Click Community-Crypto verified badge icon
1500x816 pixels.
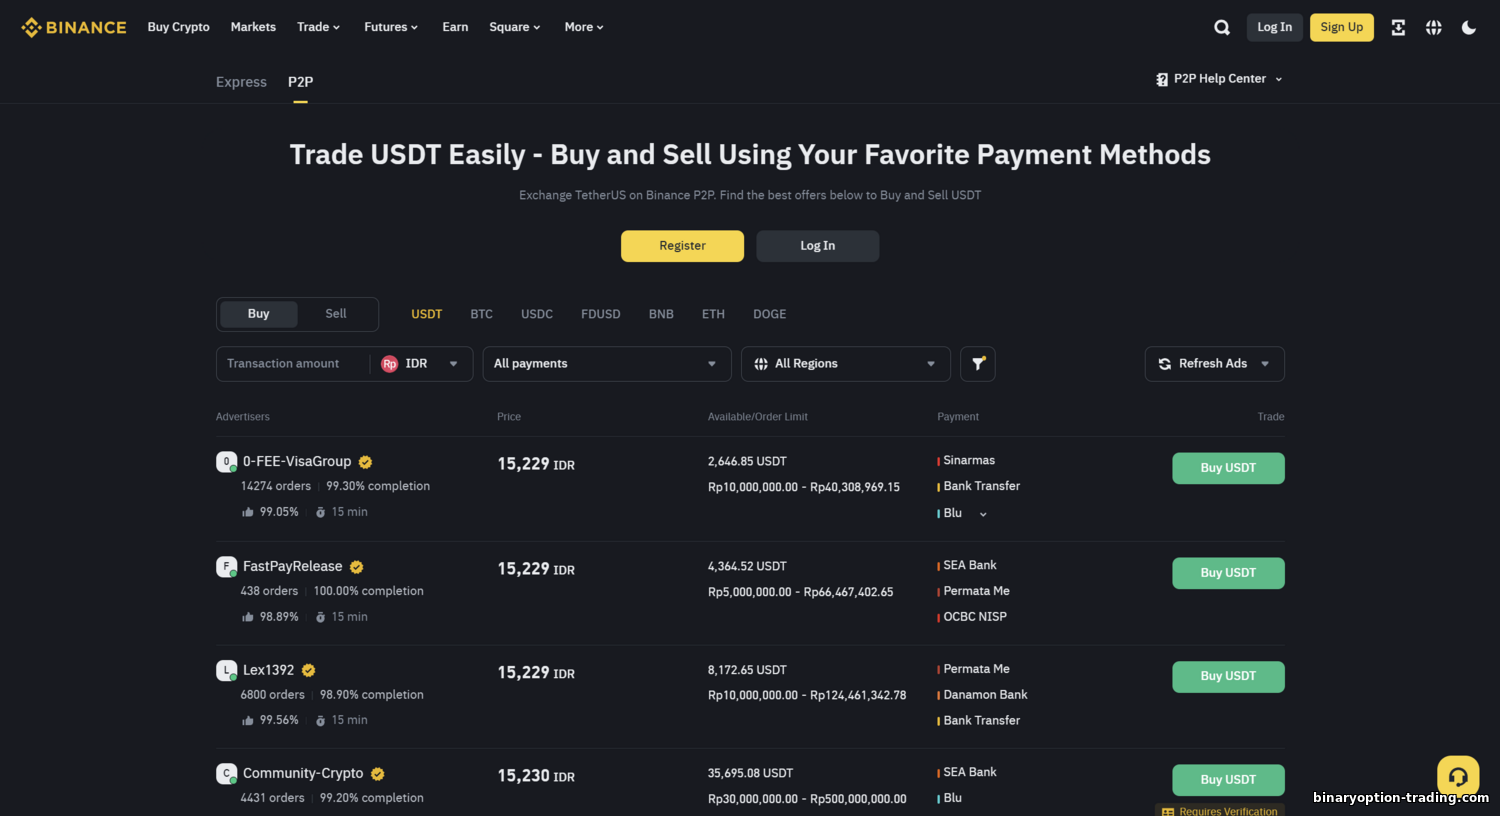point(378,774)
